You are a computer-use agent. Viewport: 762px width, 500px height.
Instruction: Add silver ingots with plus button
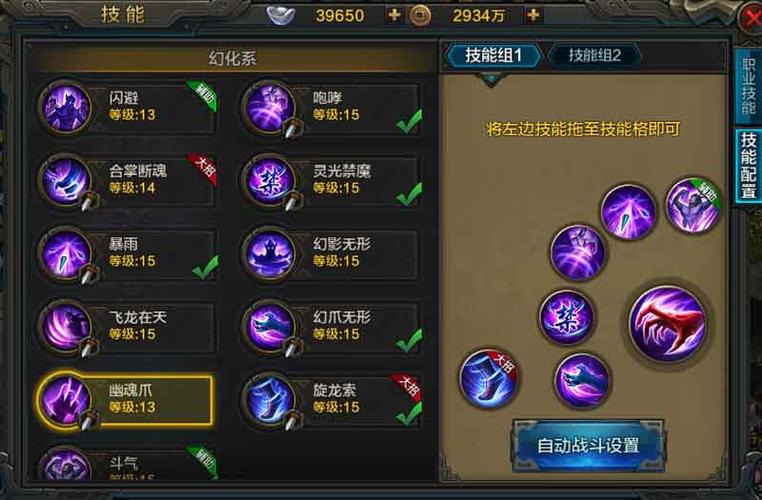click(394, 15)
